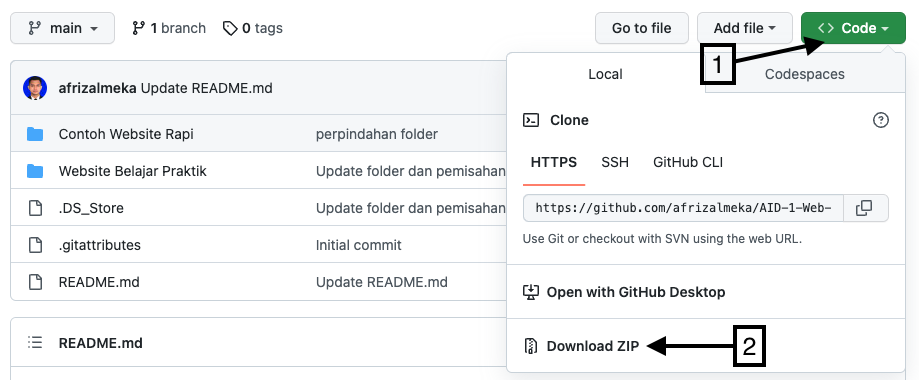
Task: Open the main branch dropdown
Action: [63, 28]
